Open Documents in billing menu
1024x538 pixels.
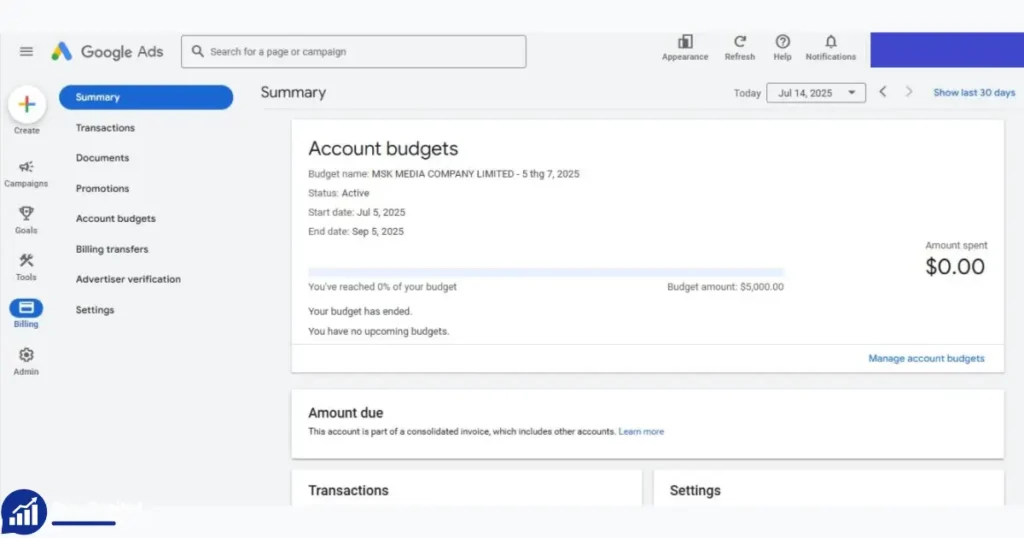pos(103,158)
